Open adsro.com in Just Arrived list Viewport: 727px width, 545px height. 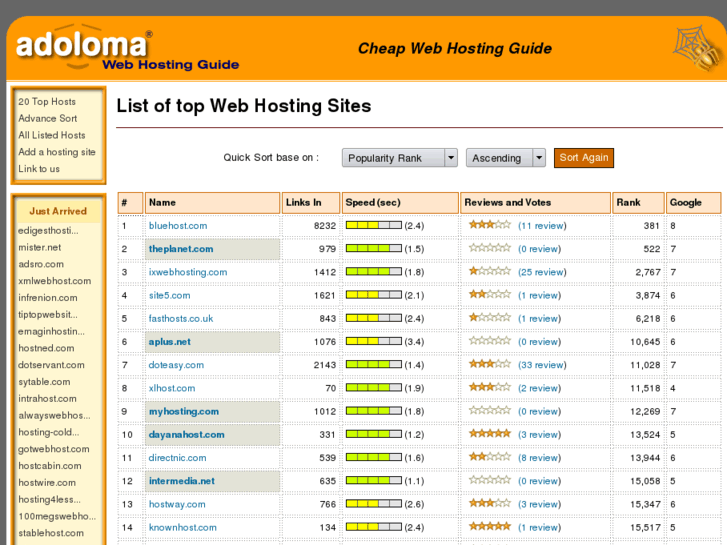tap(41, 264)
